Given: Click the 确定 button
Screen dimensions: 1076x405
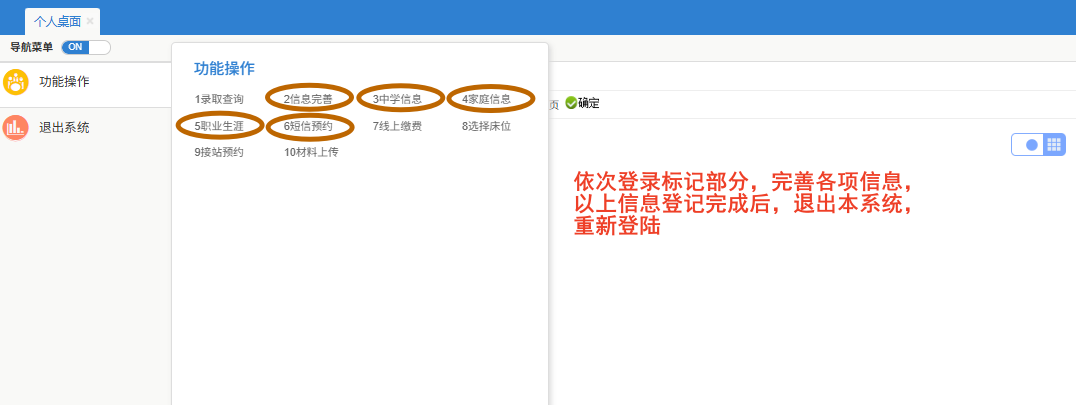Looking at the screenshot, I should point(583,104).
